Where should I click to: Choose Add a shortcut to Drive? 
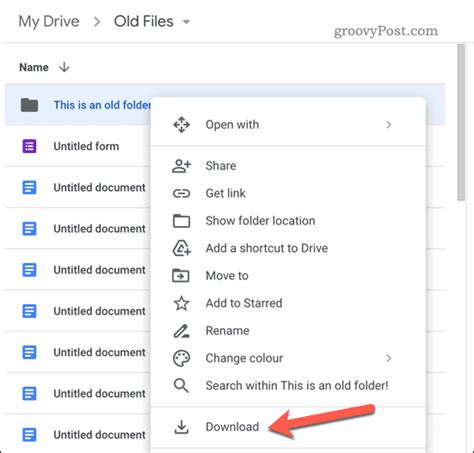pyautogui.click(x=288, y=248)
